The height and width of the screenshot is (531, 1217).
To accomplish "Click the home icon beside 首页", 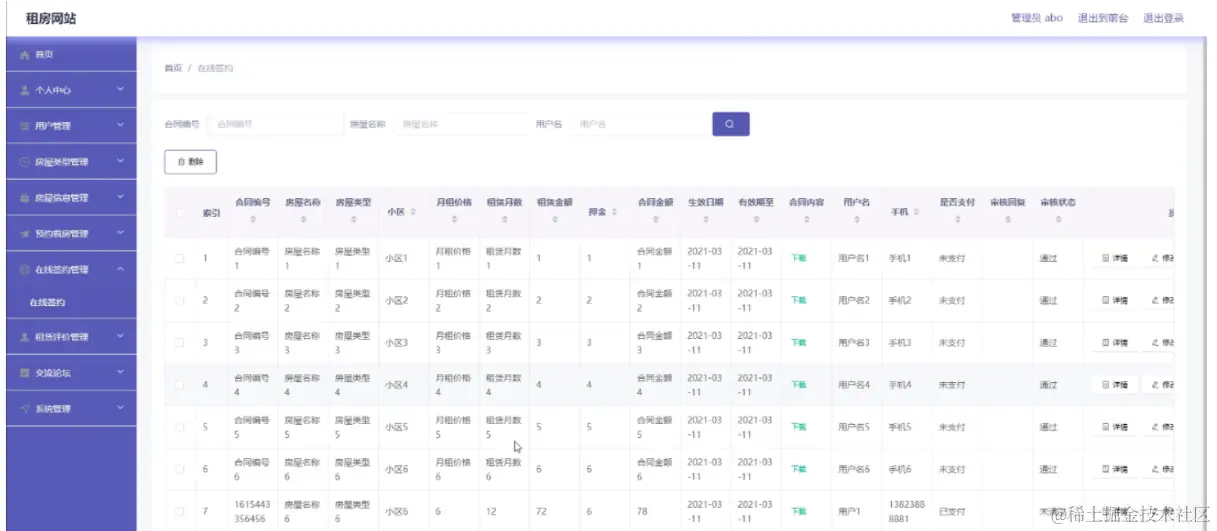I will pyautogui.click(x=24, y=54).
